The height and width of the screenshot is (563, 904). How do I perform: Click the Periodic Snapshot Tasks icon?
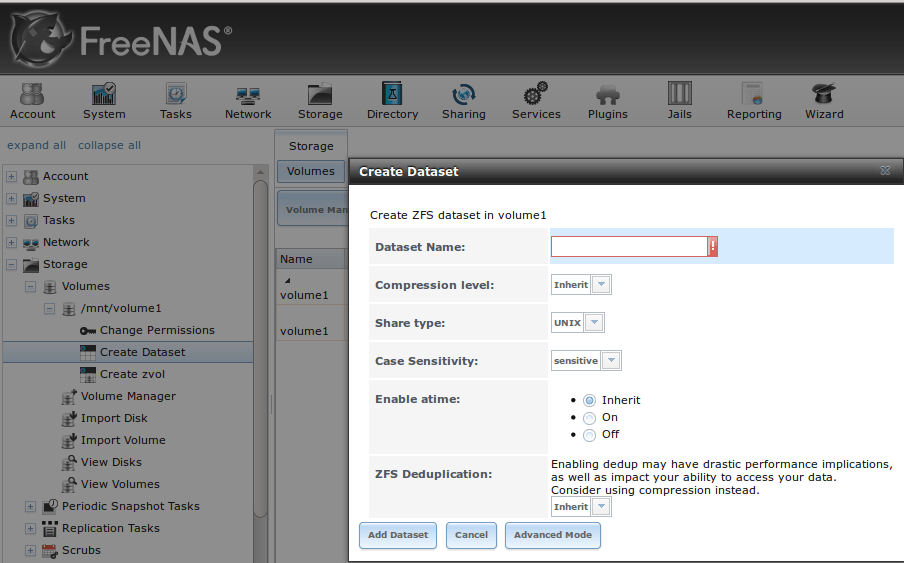tap(50, 507)
